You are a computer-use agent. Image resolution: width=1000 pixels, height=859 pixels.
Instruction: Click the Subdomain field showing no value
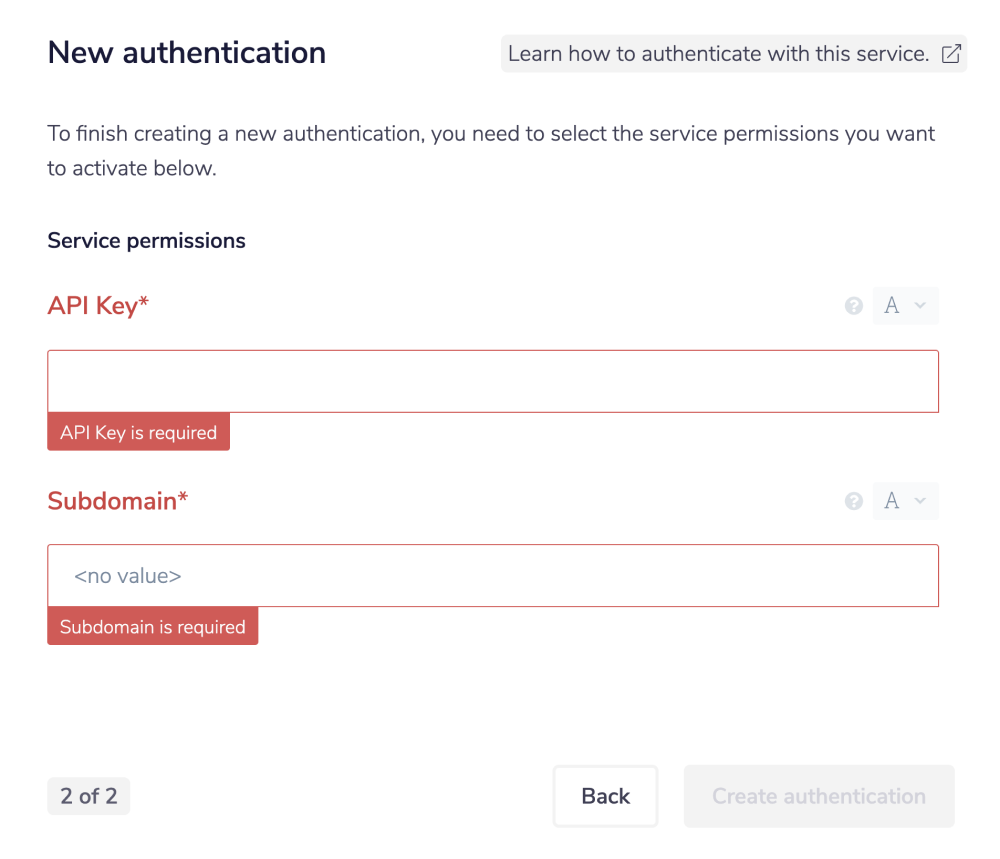click(493, 575)
